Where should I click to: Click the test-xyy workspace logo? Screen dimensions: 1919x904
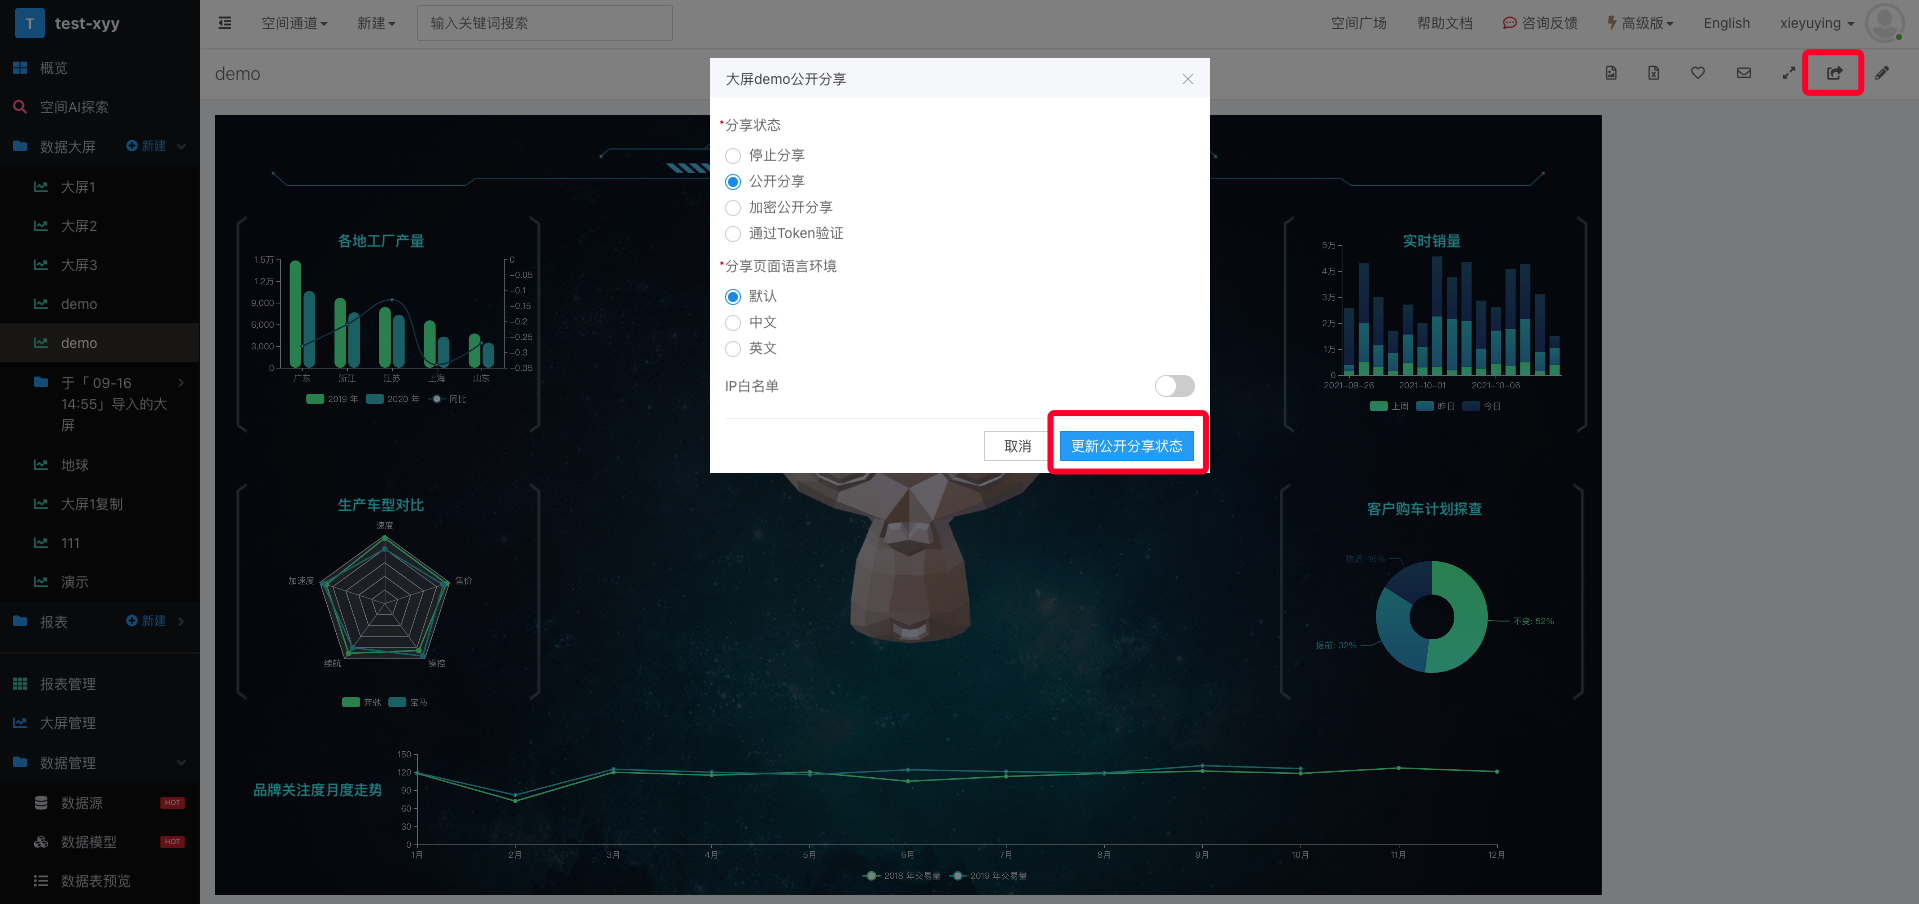click(x=30, y=23)
